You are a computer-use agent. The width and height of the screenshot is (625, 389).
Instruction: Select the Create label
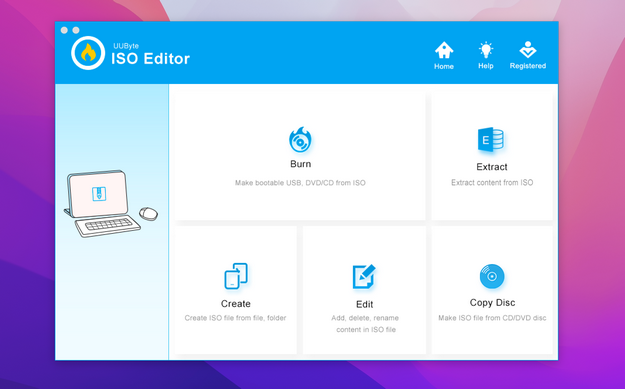(x=236, y=304)
